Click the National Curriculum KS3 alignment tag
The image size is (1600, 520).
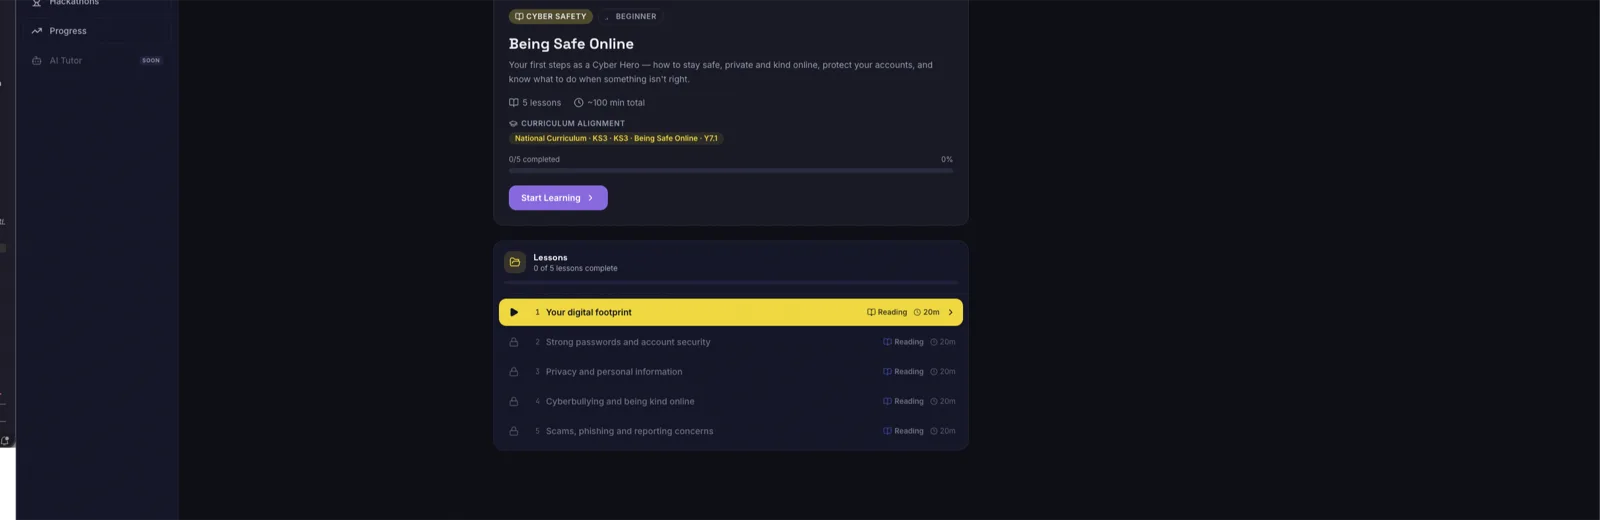[616, 138]
